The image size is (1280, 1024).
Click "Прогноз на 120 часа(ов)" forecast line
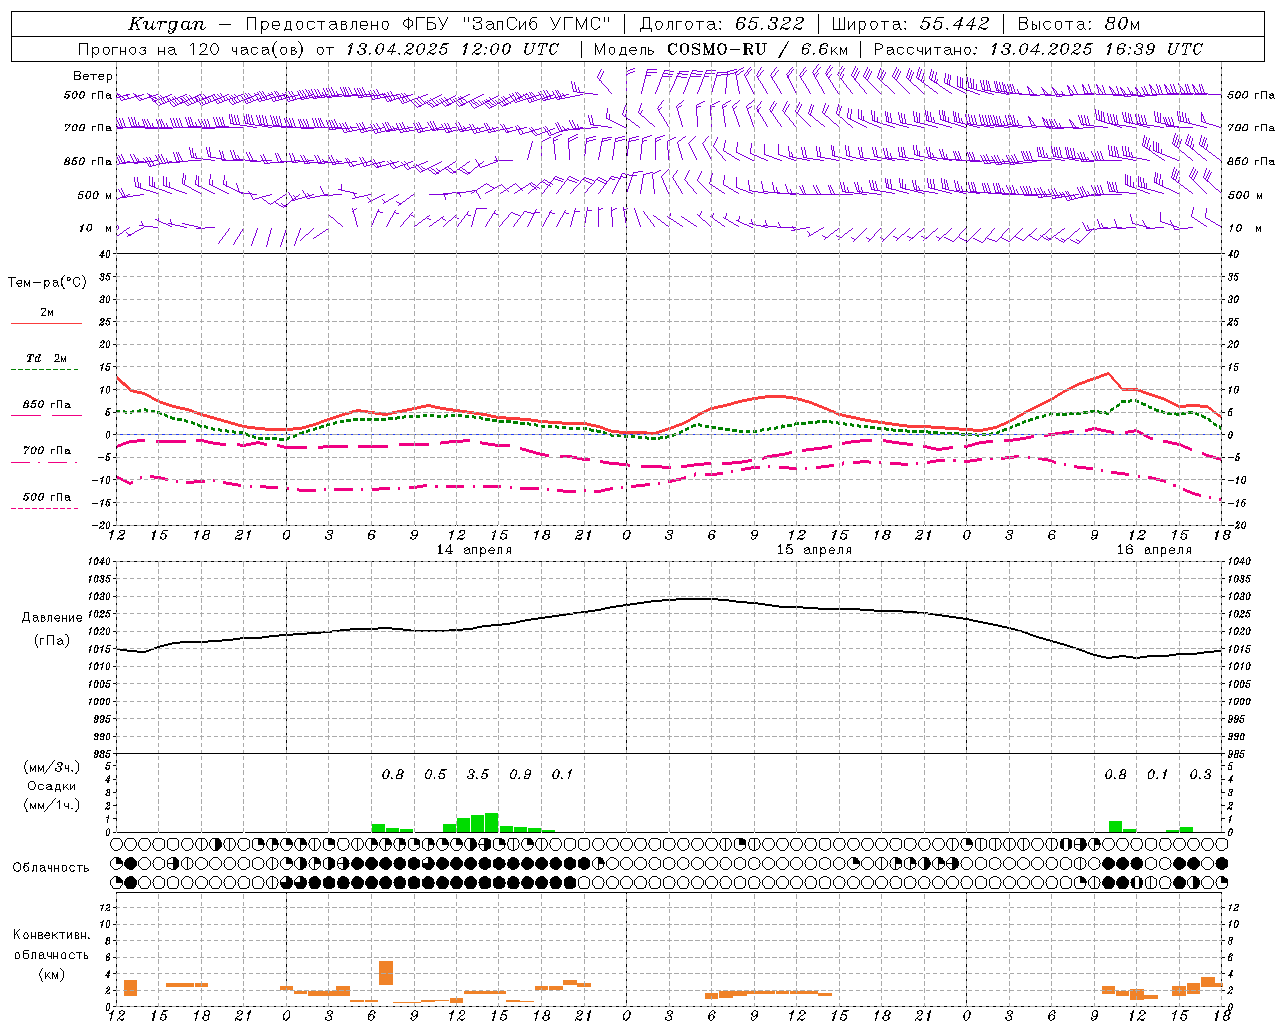tap(193, 49)
